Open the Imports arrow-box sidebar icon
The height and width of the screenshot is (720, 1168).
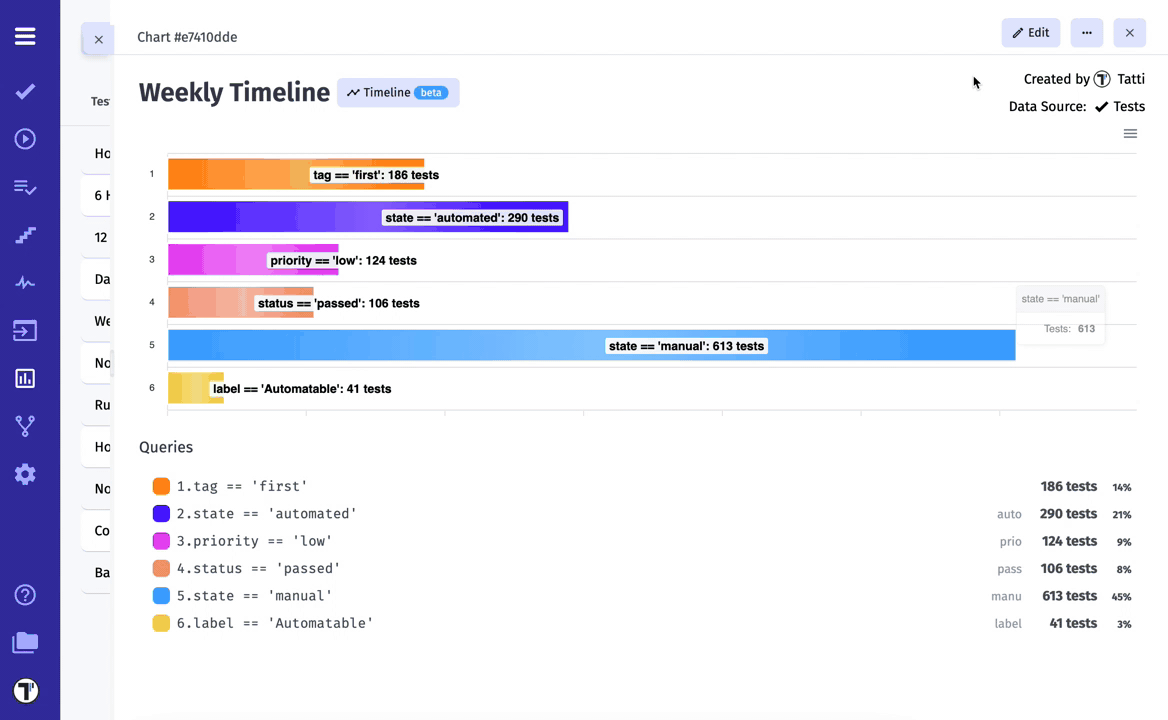point(25,331)
